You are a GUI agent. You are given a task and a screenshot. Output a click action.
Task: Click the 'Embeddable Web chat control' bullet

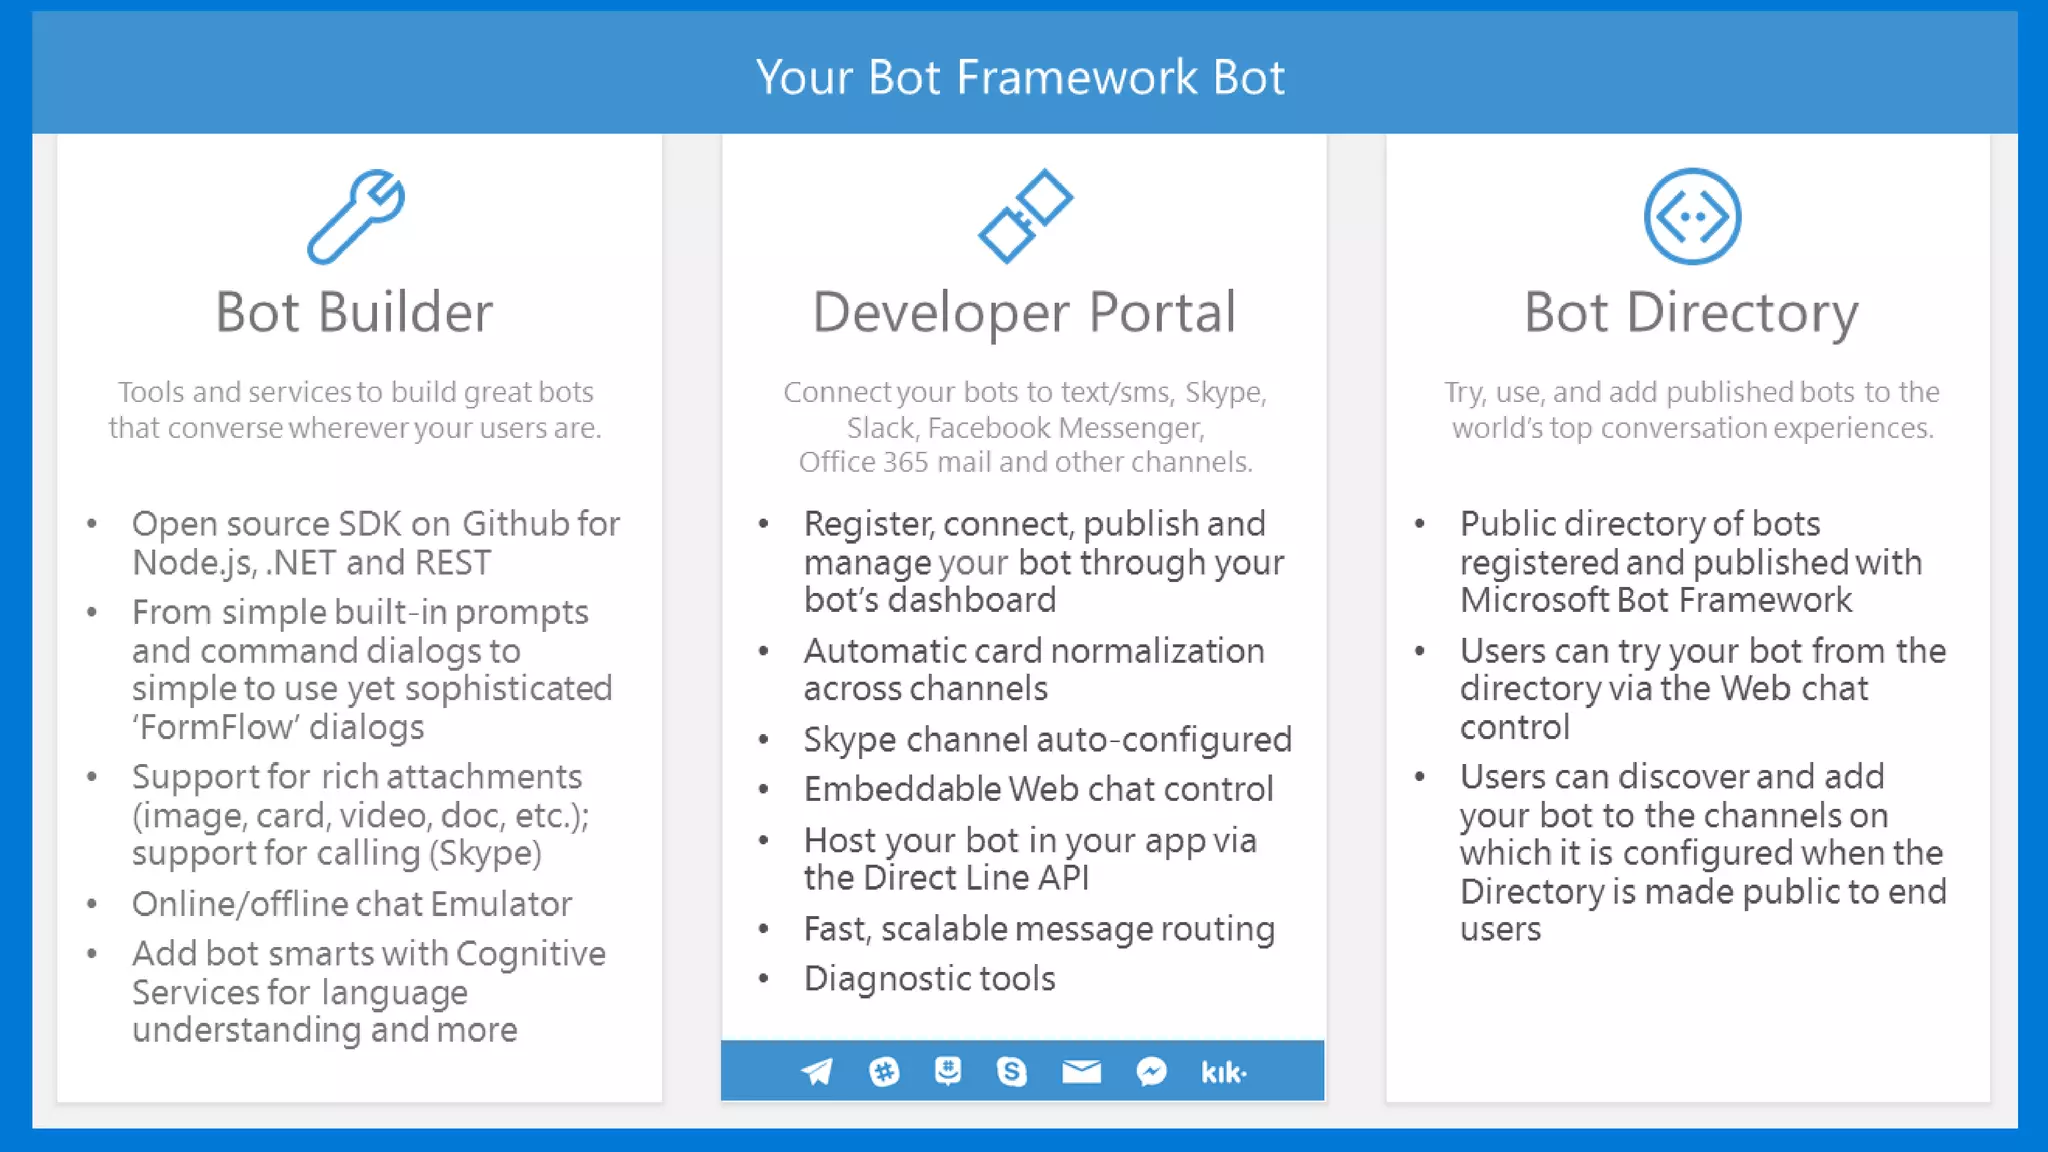(1038, 789)
